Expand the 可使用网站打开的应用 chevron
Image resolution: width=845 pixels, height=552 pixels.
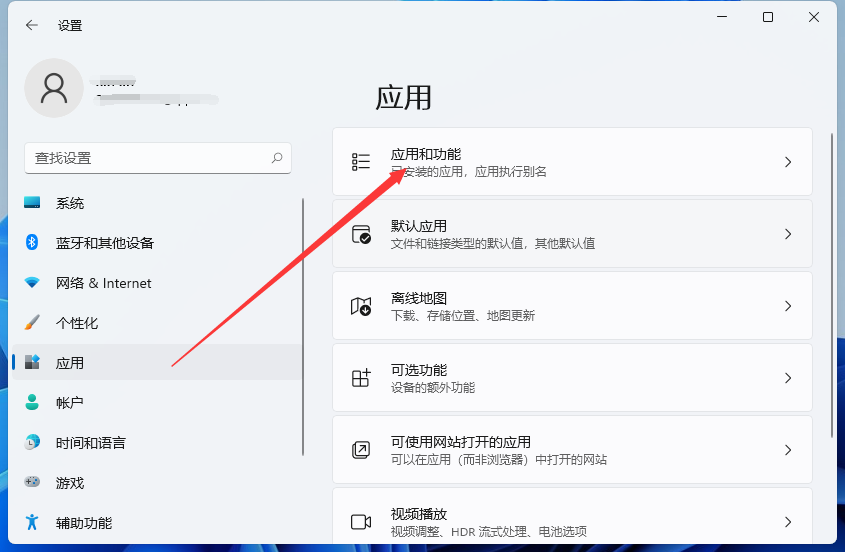788,450
